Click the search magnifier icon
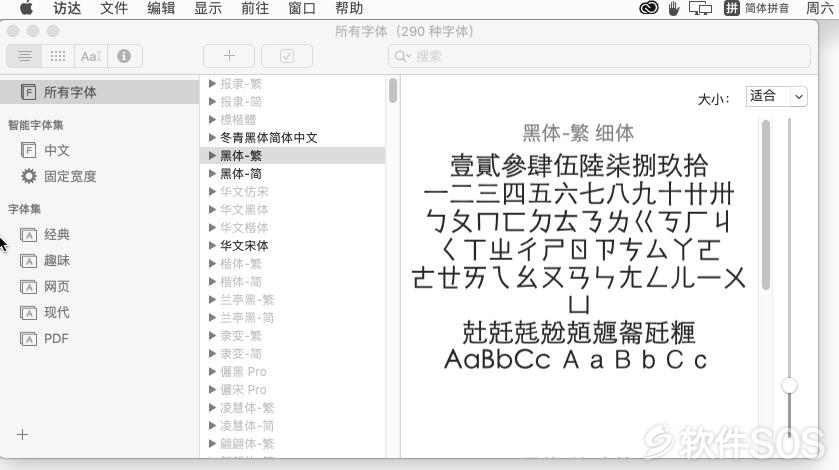The image size is (839, 470). pos(402,56)
